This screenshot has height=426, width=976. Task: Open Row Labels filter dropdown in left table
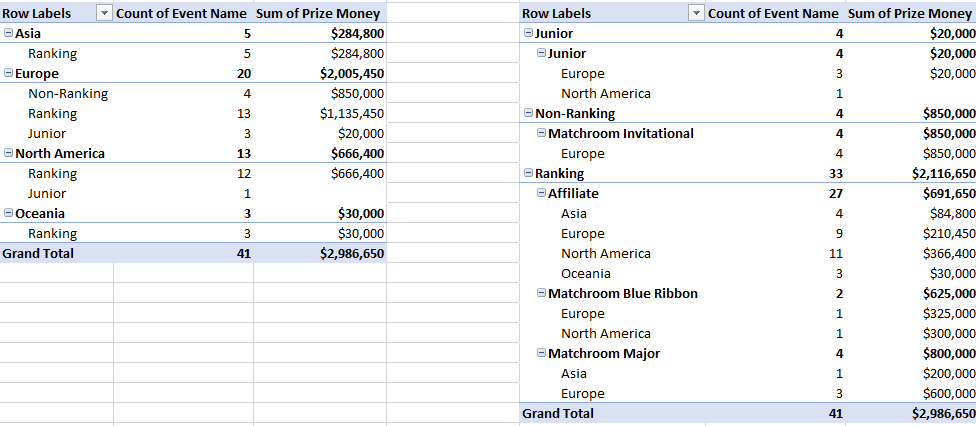(104, 13)
